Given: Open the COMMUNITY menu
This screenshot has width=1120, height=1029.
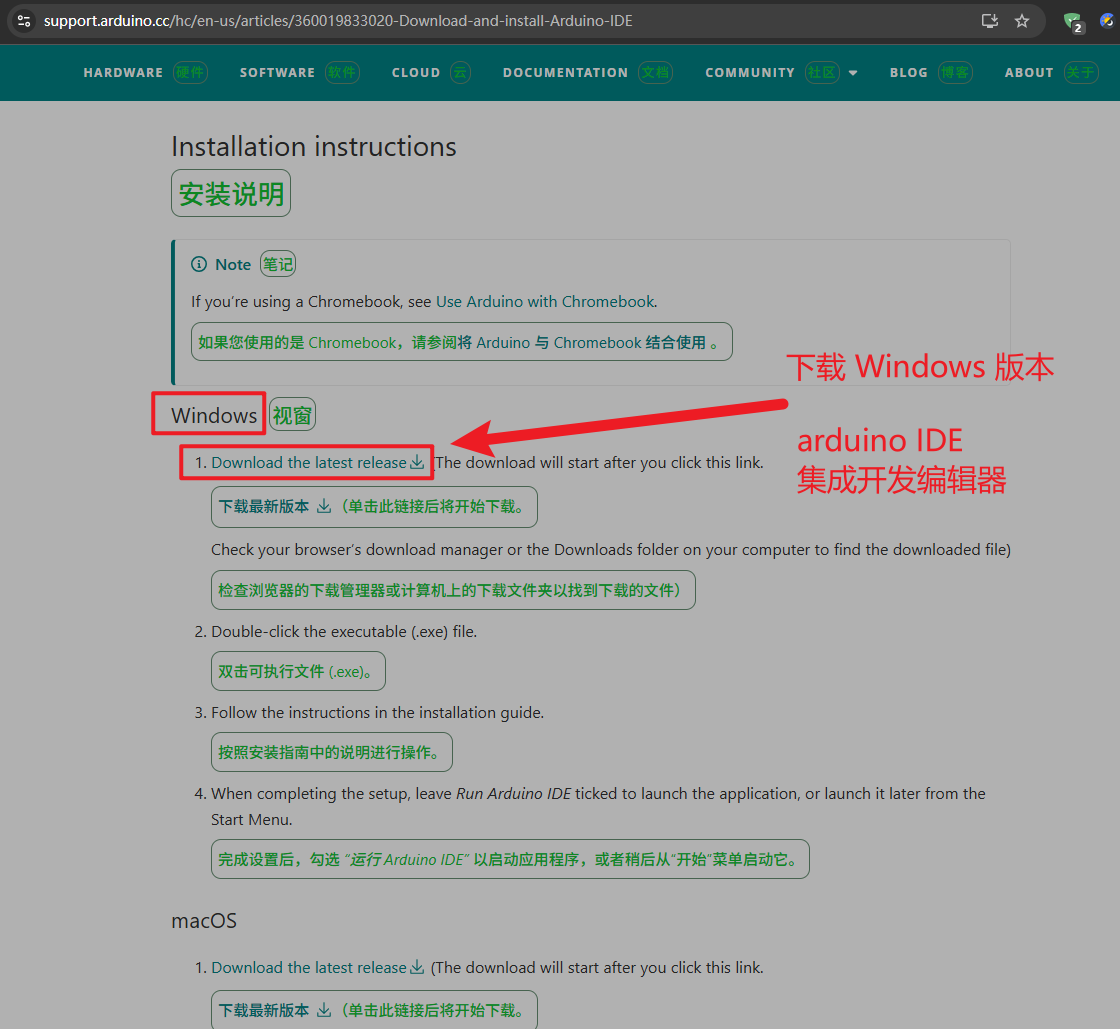Looking at the screenshot, I should click(x=750, y=72).
